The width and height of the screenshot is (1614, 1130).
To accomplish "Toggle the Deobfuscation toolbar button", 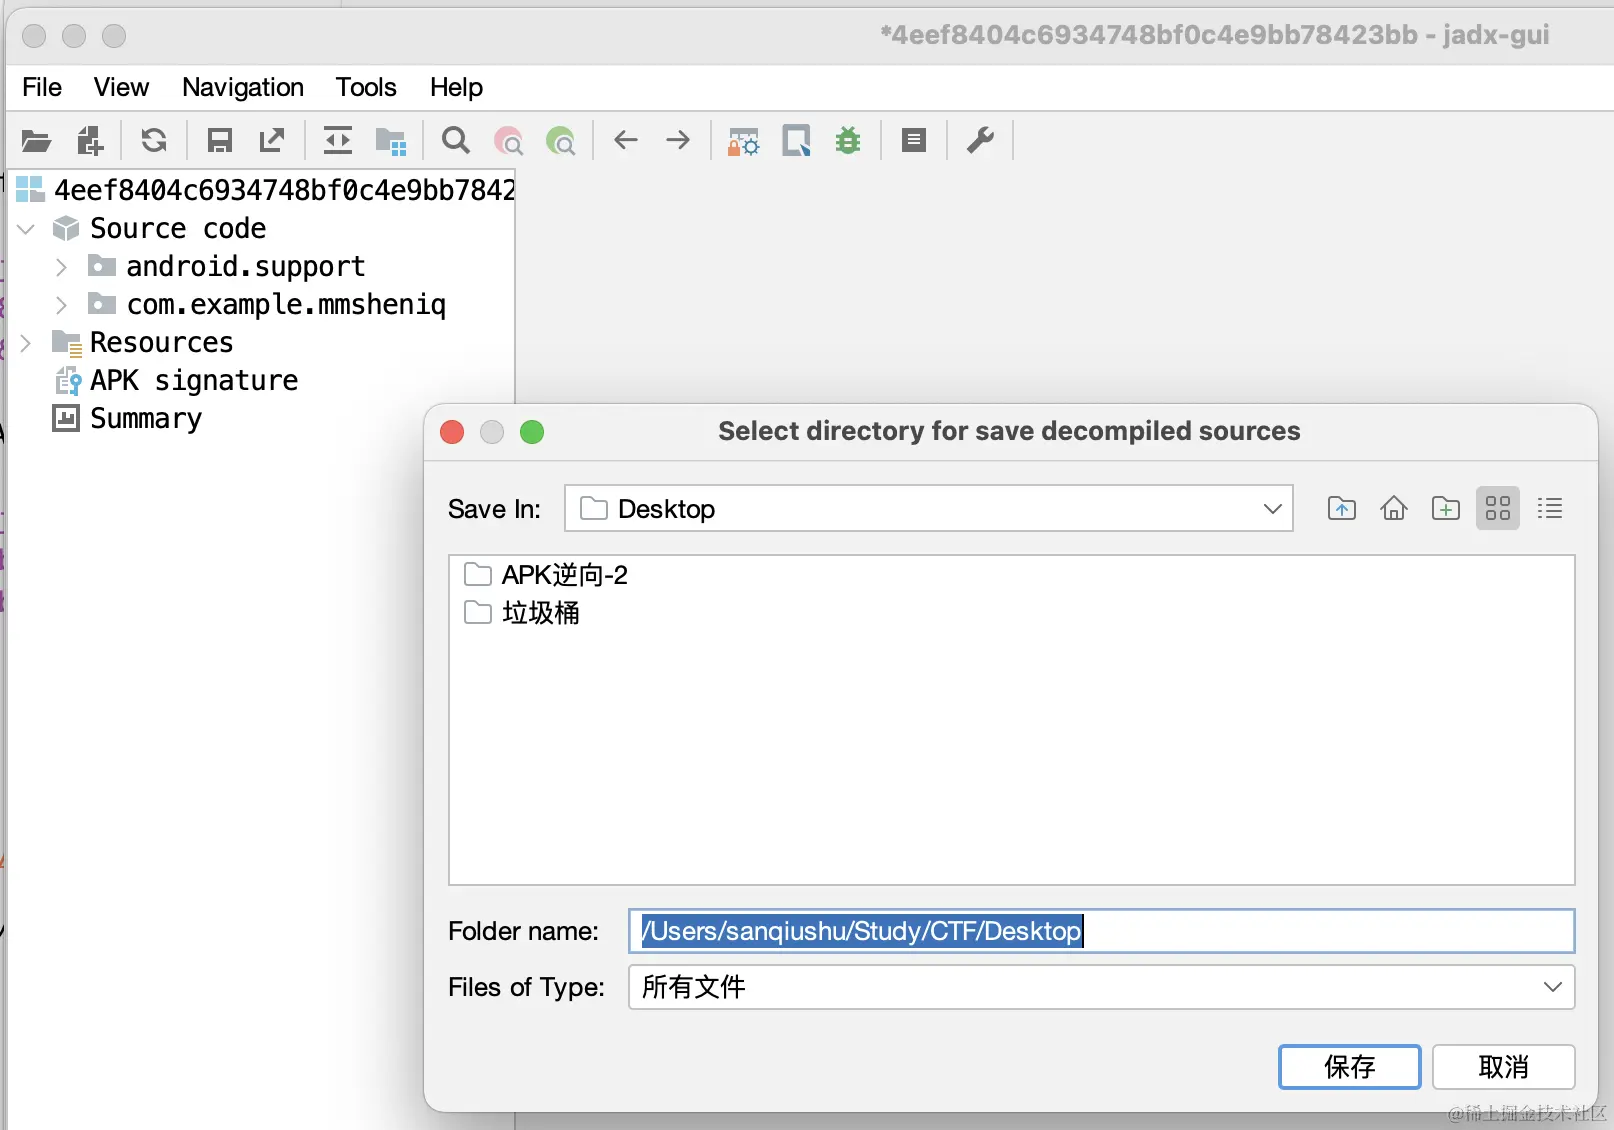I will point(744,141).
